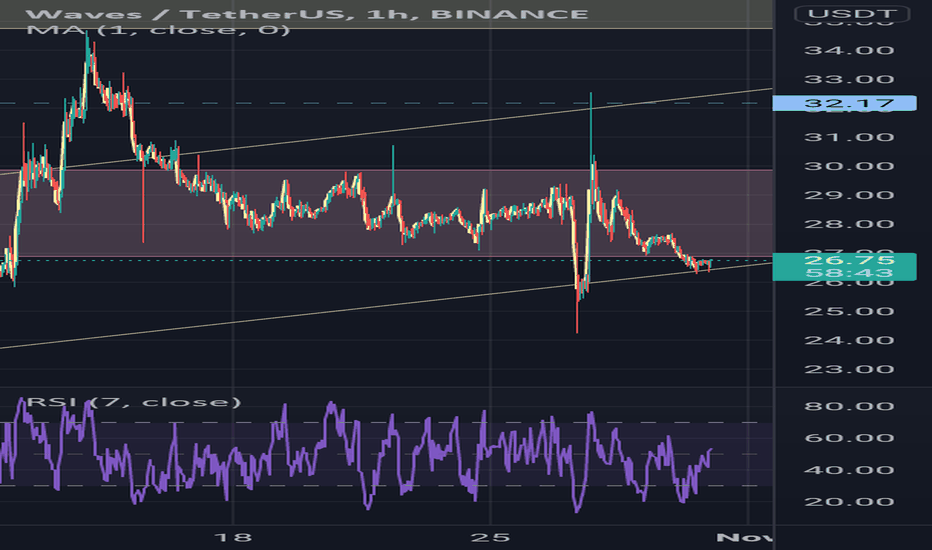This screenshot has height=550, width=932.
Task: Select the purple RSI line
Action: click(357, 455)
